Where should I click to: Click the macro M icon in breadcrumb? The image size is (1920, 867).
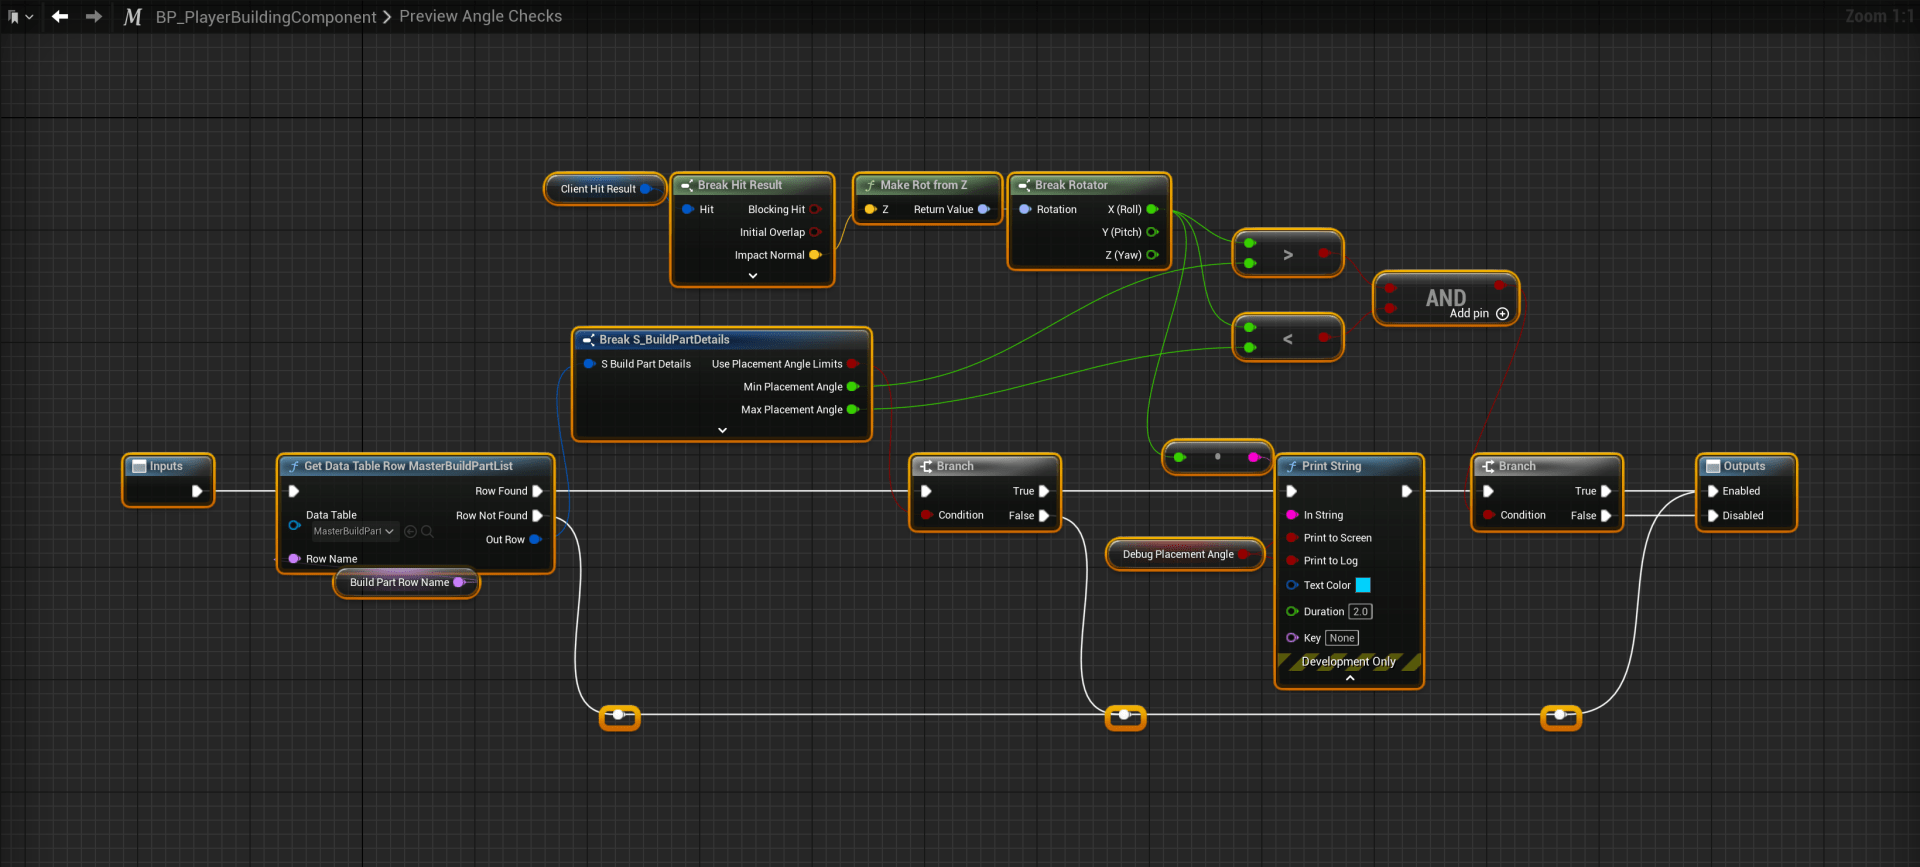click(x=132, y=17)
